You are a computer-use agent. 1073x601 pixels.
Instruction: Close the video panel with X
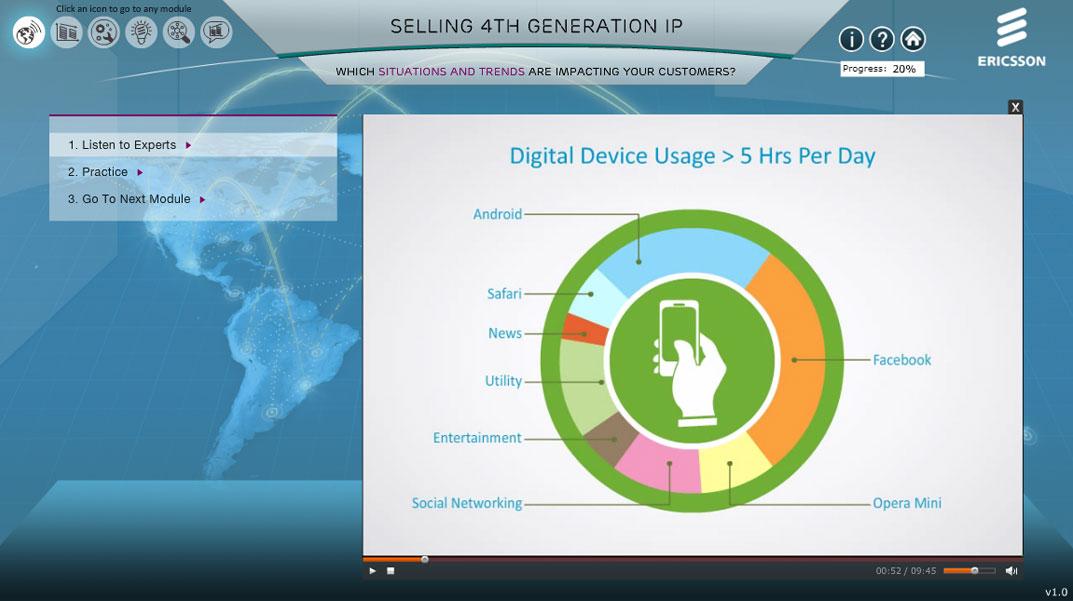pyautogui.click(x=1016, y=107)
